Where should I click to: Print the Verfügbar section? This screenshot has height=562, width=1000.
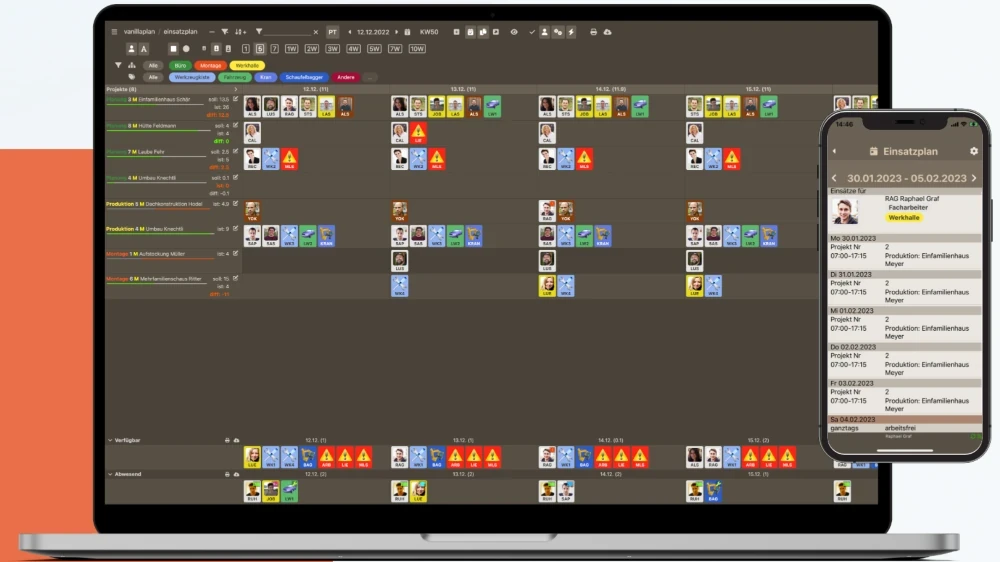coord(227,440)
